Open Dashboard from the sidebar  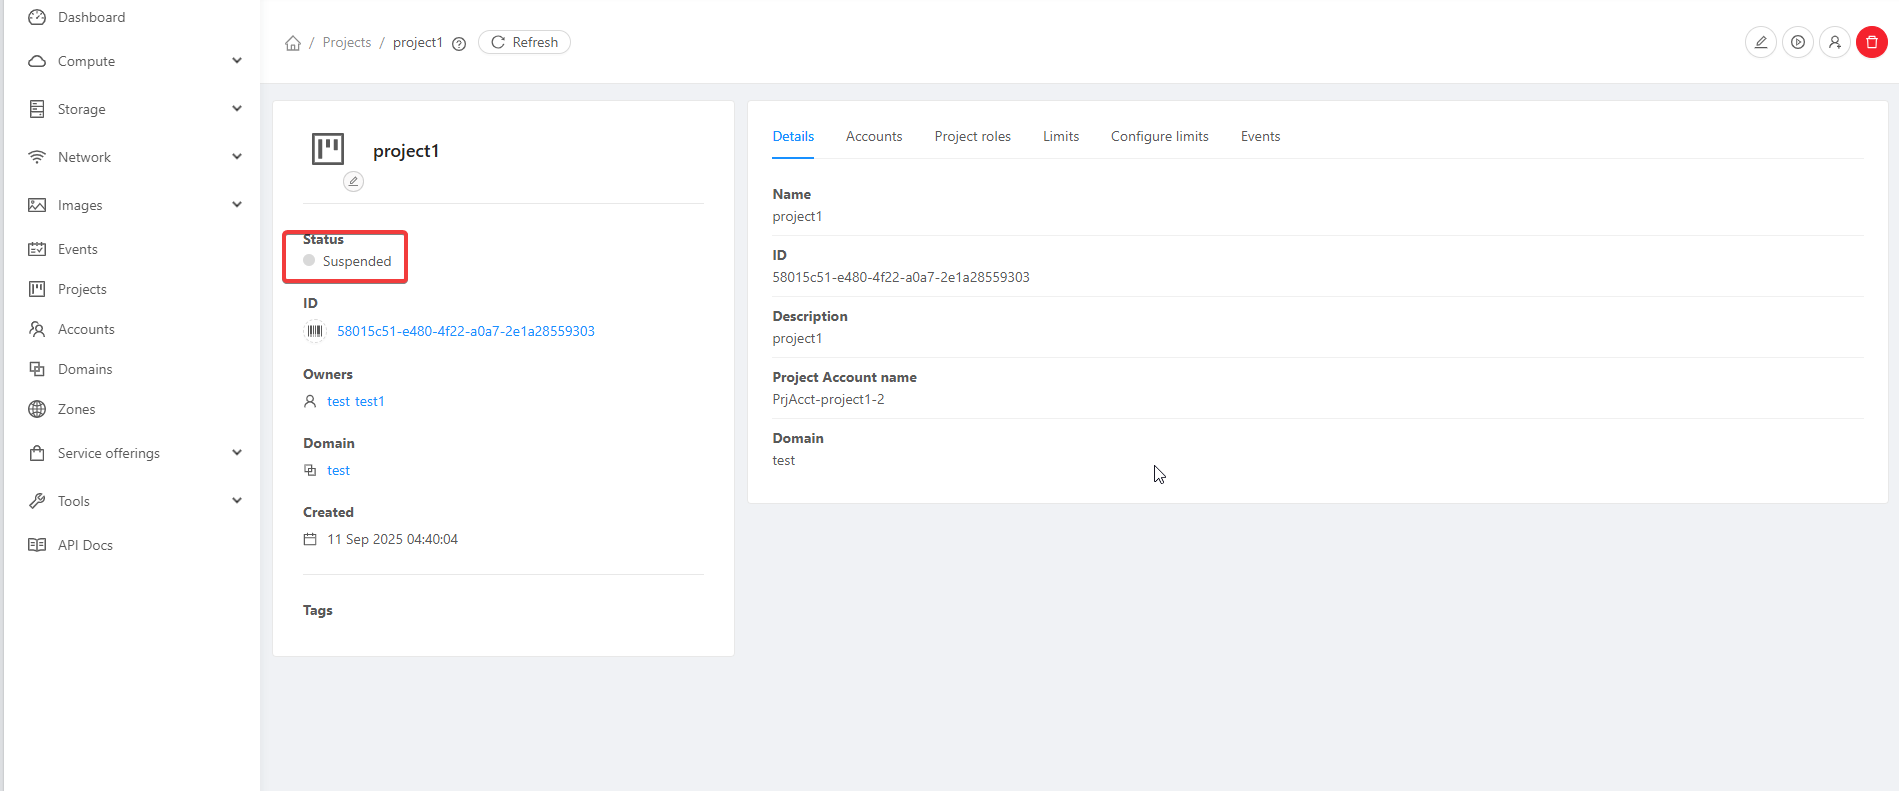click(x=91, y=17)
